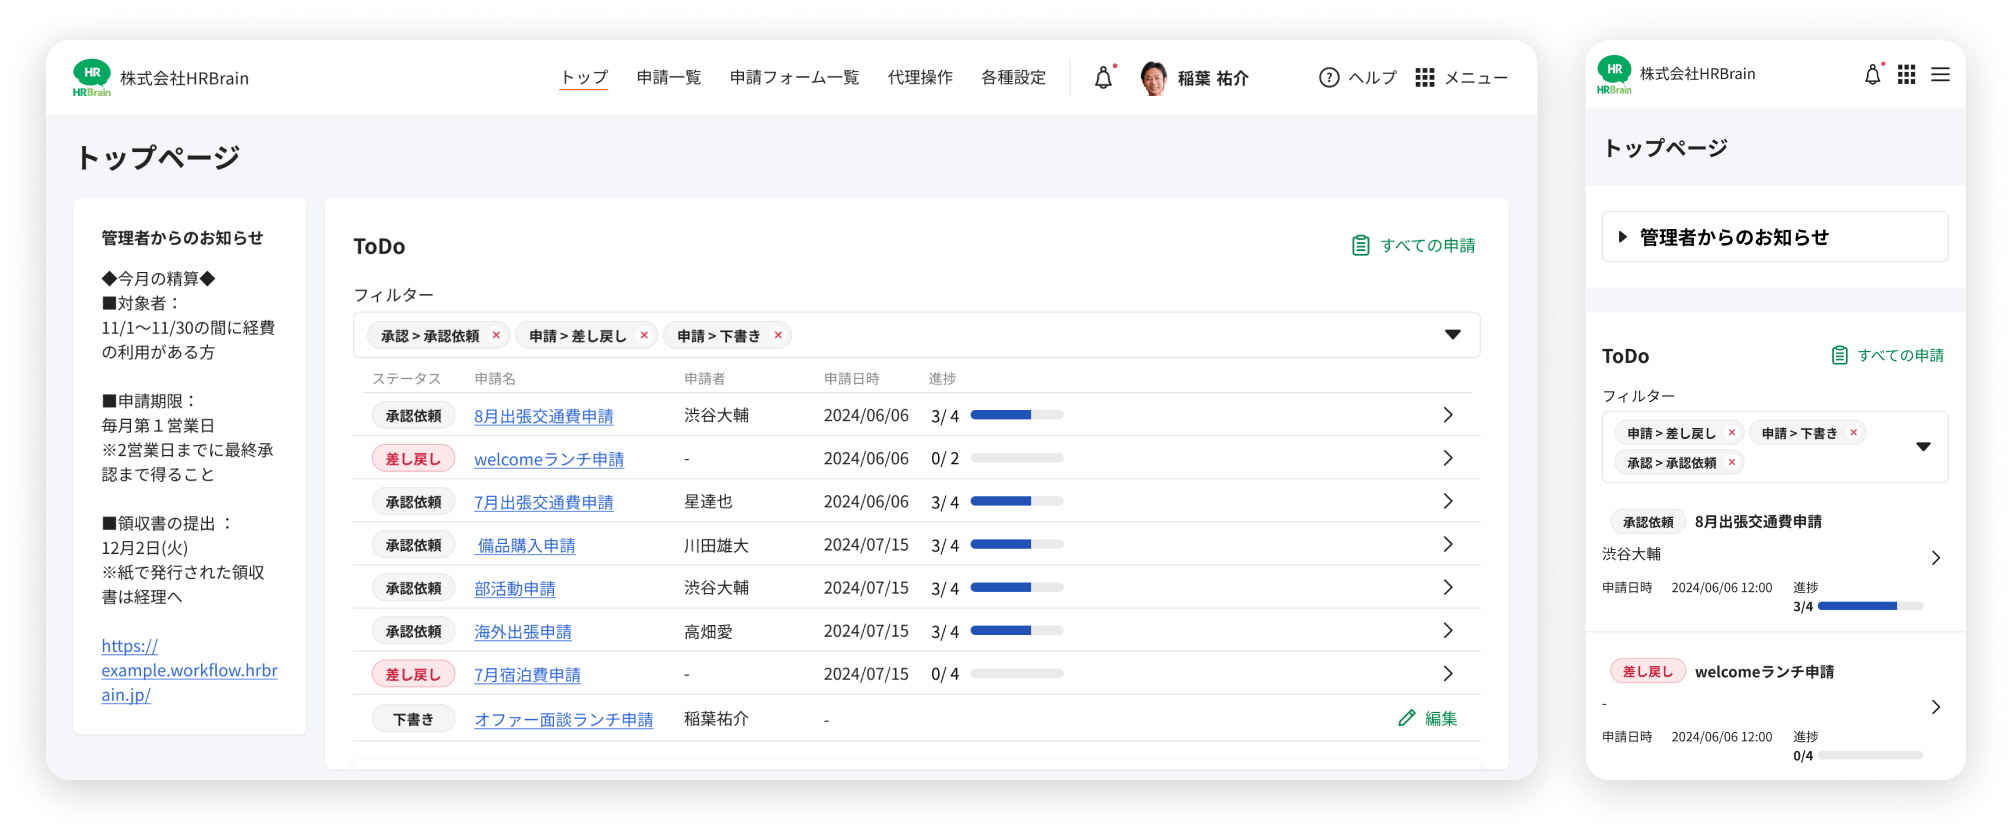Open row arrow for 7月宿泊費申請
Image resolution: width=2015 pixels, height=837 pixels.
1447,673
